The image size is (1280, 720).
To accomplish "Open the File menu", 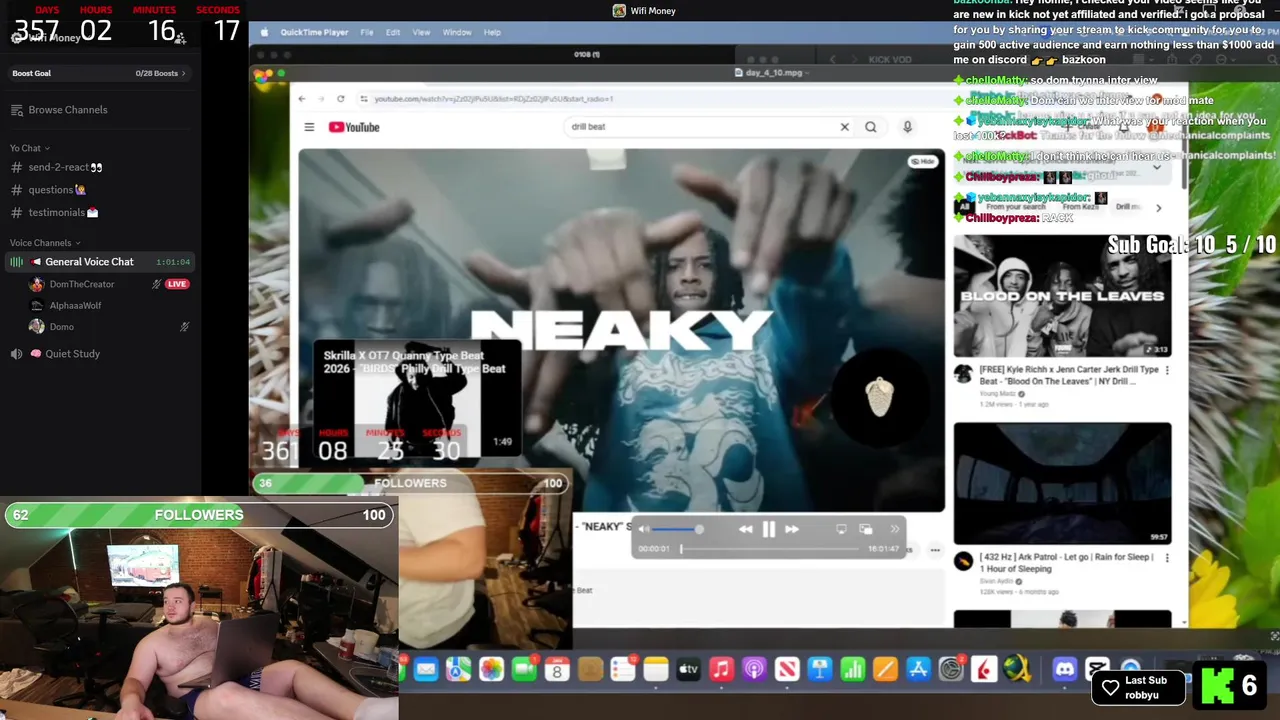I will tap(367, 32).
